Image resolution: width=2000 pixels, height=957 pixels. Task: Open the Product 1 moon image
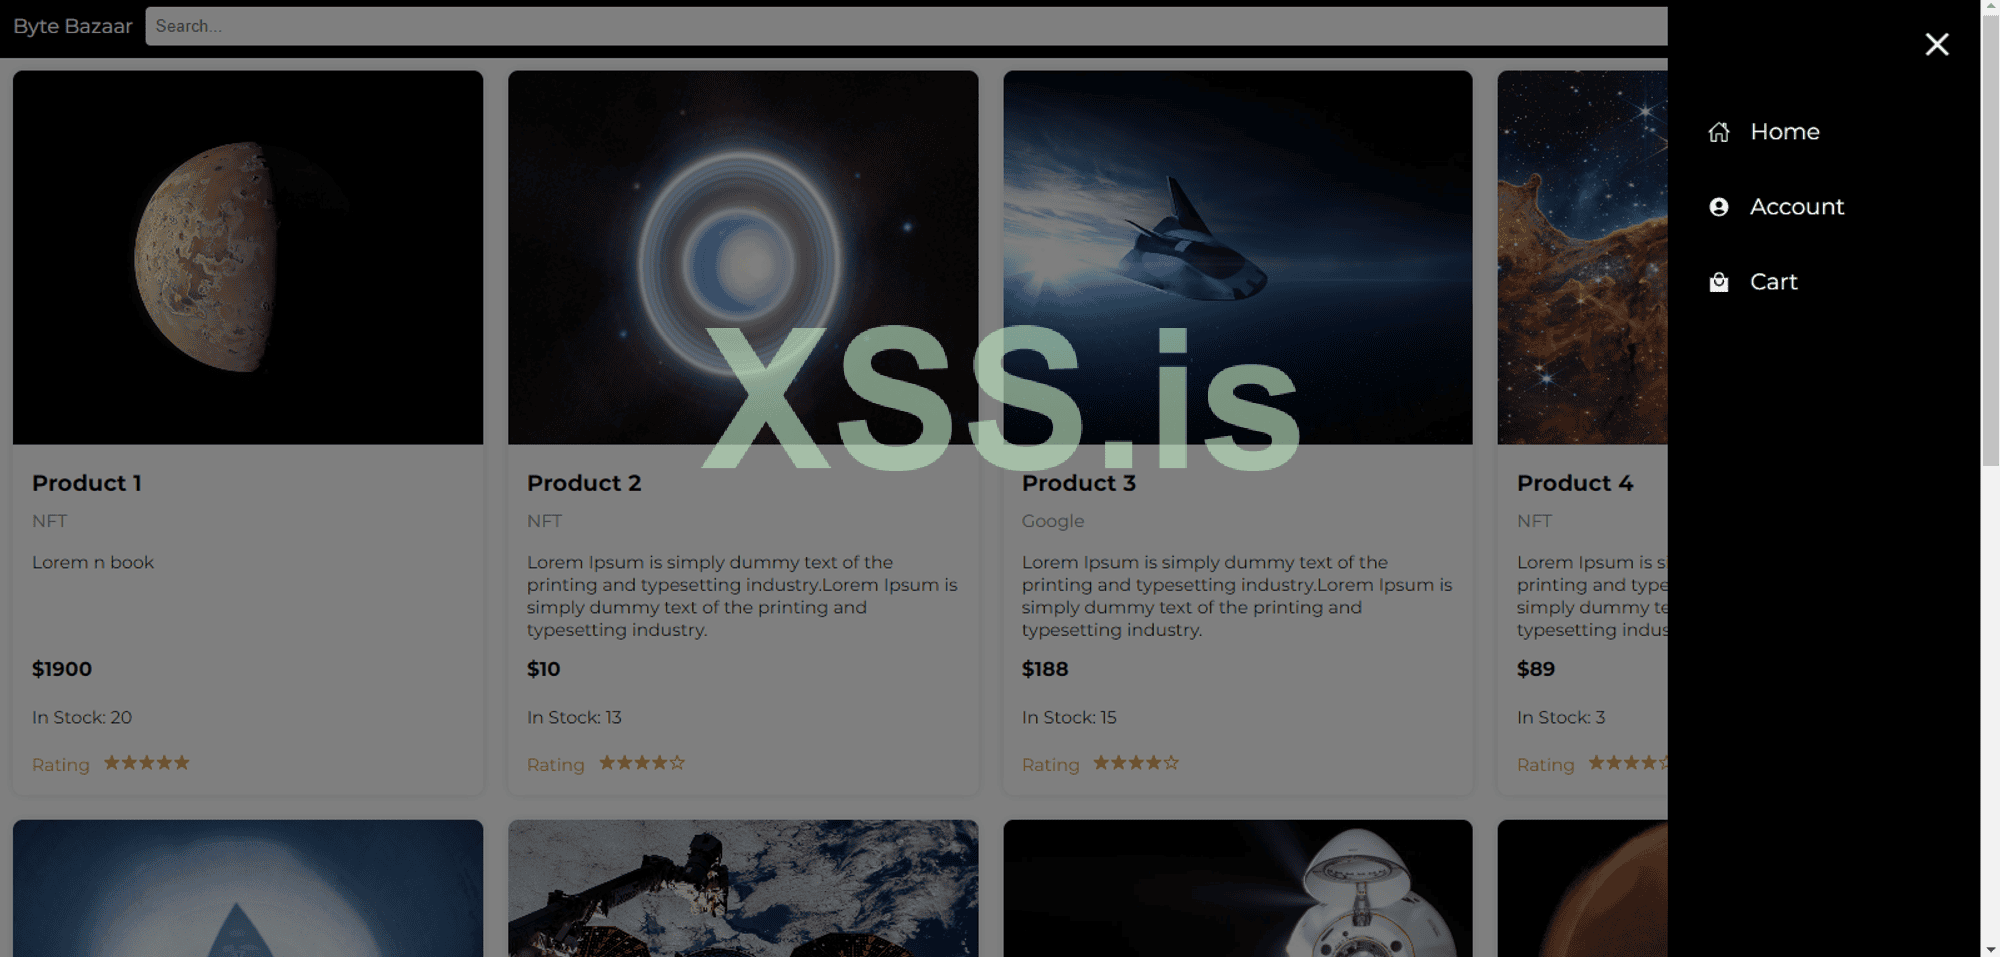coord(248,257)
